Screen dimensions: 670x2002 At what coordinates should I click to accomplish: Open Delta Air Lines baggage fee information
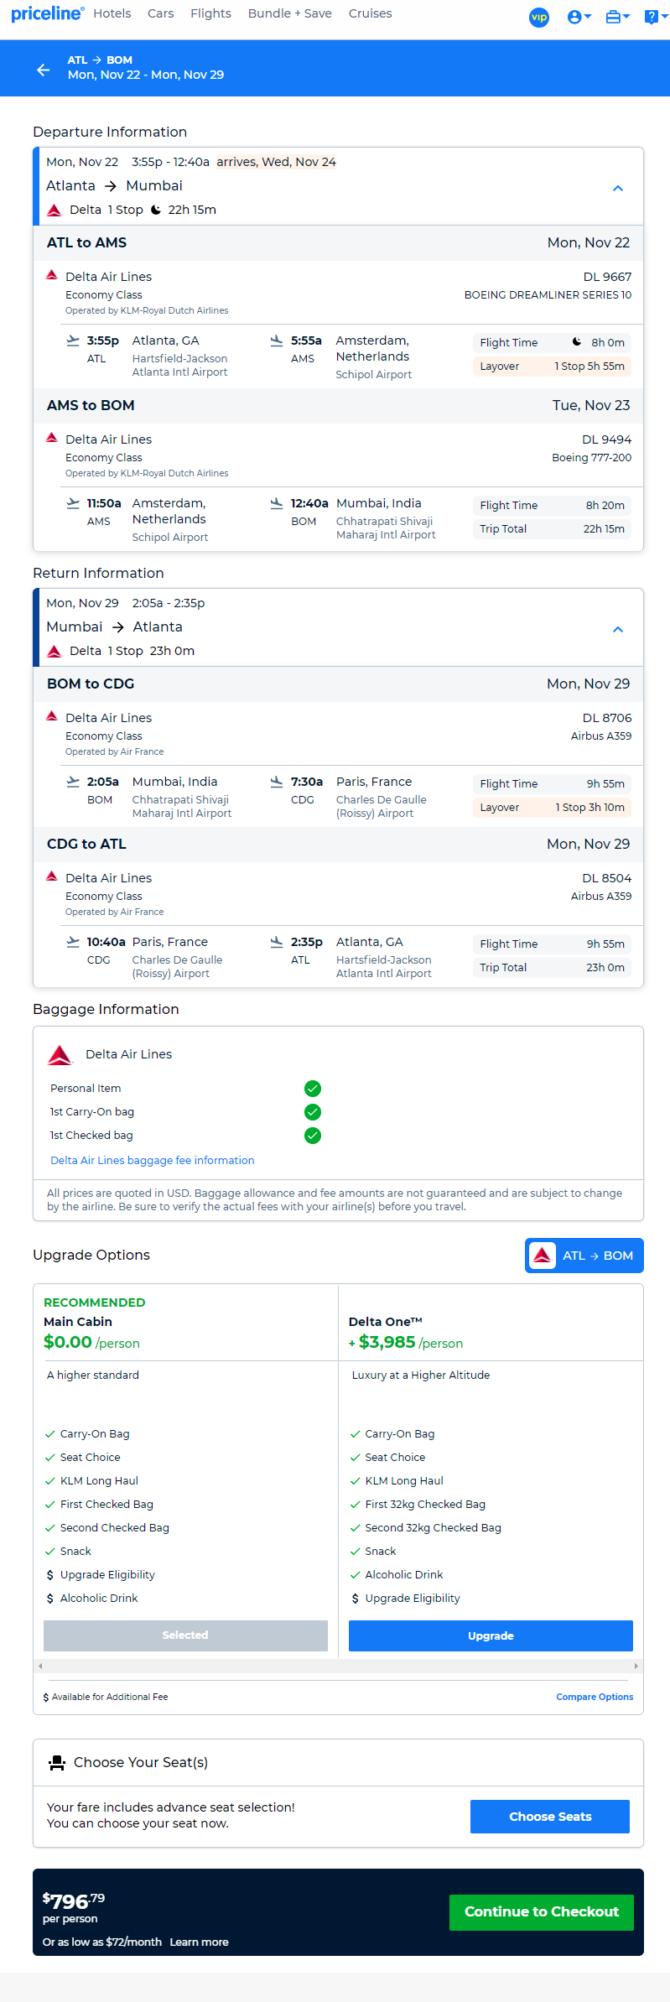pyautogui.click(x=152, y=1160)
